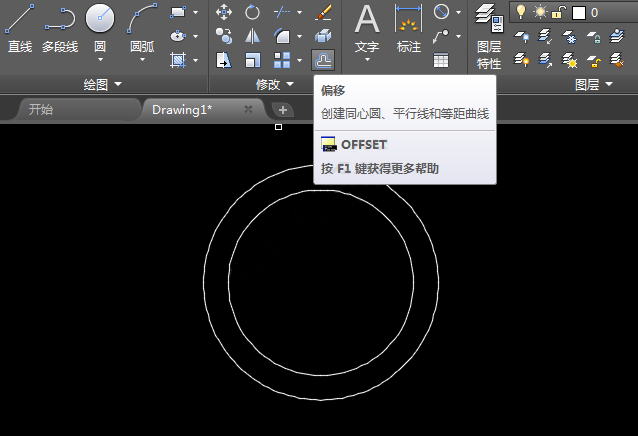638x436 pixels.
Task: Select the Explode tool icon
Action: (x=323, y=36)
